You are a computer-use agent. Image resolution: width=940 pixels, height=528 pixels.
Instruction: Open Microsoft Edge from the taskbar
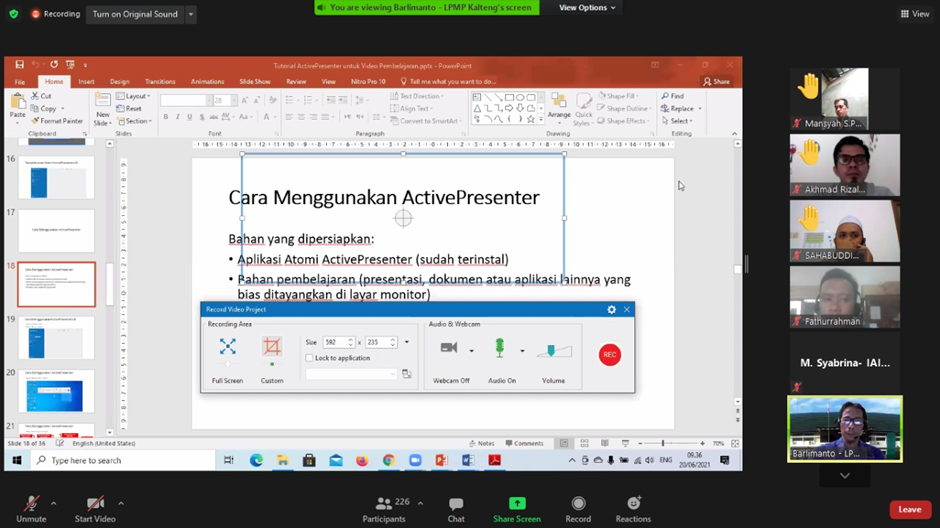[x=257, y=460]
